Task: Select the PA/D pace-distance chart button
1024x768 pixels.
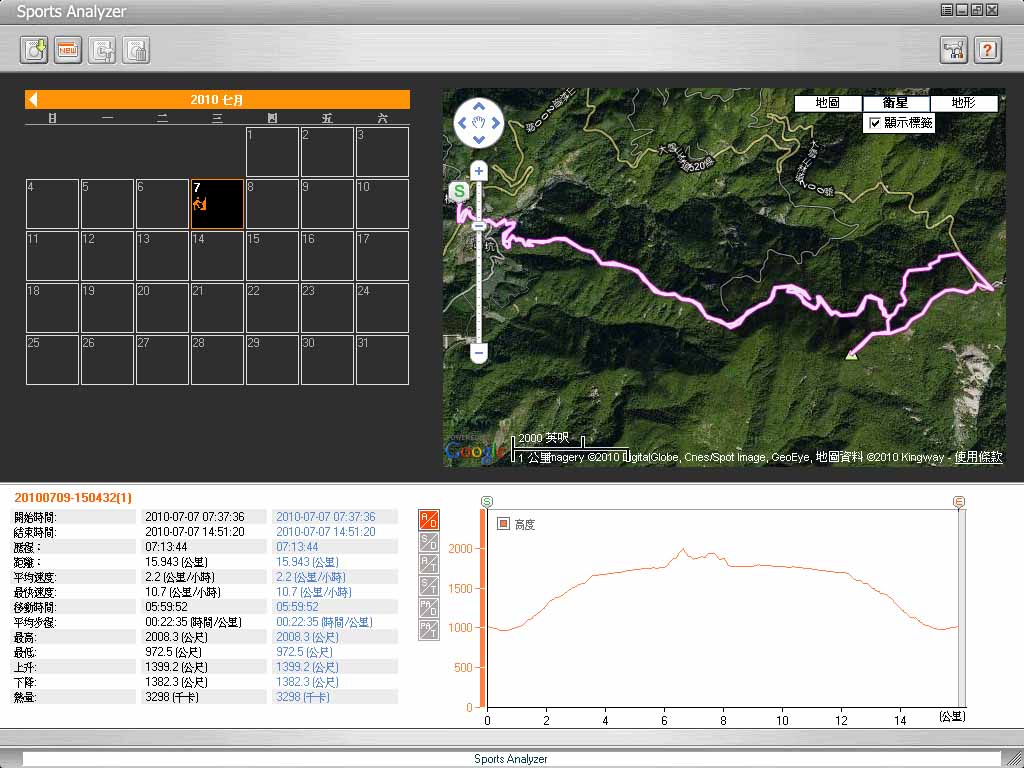Action: pyautogui.click(x=428, y=608)
